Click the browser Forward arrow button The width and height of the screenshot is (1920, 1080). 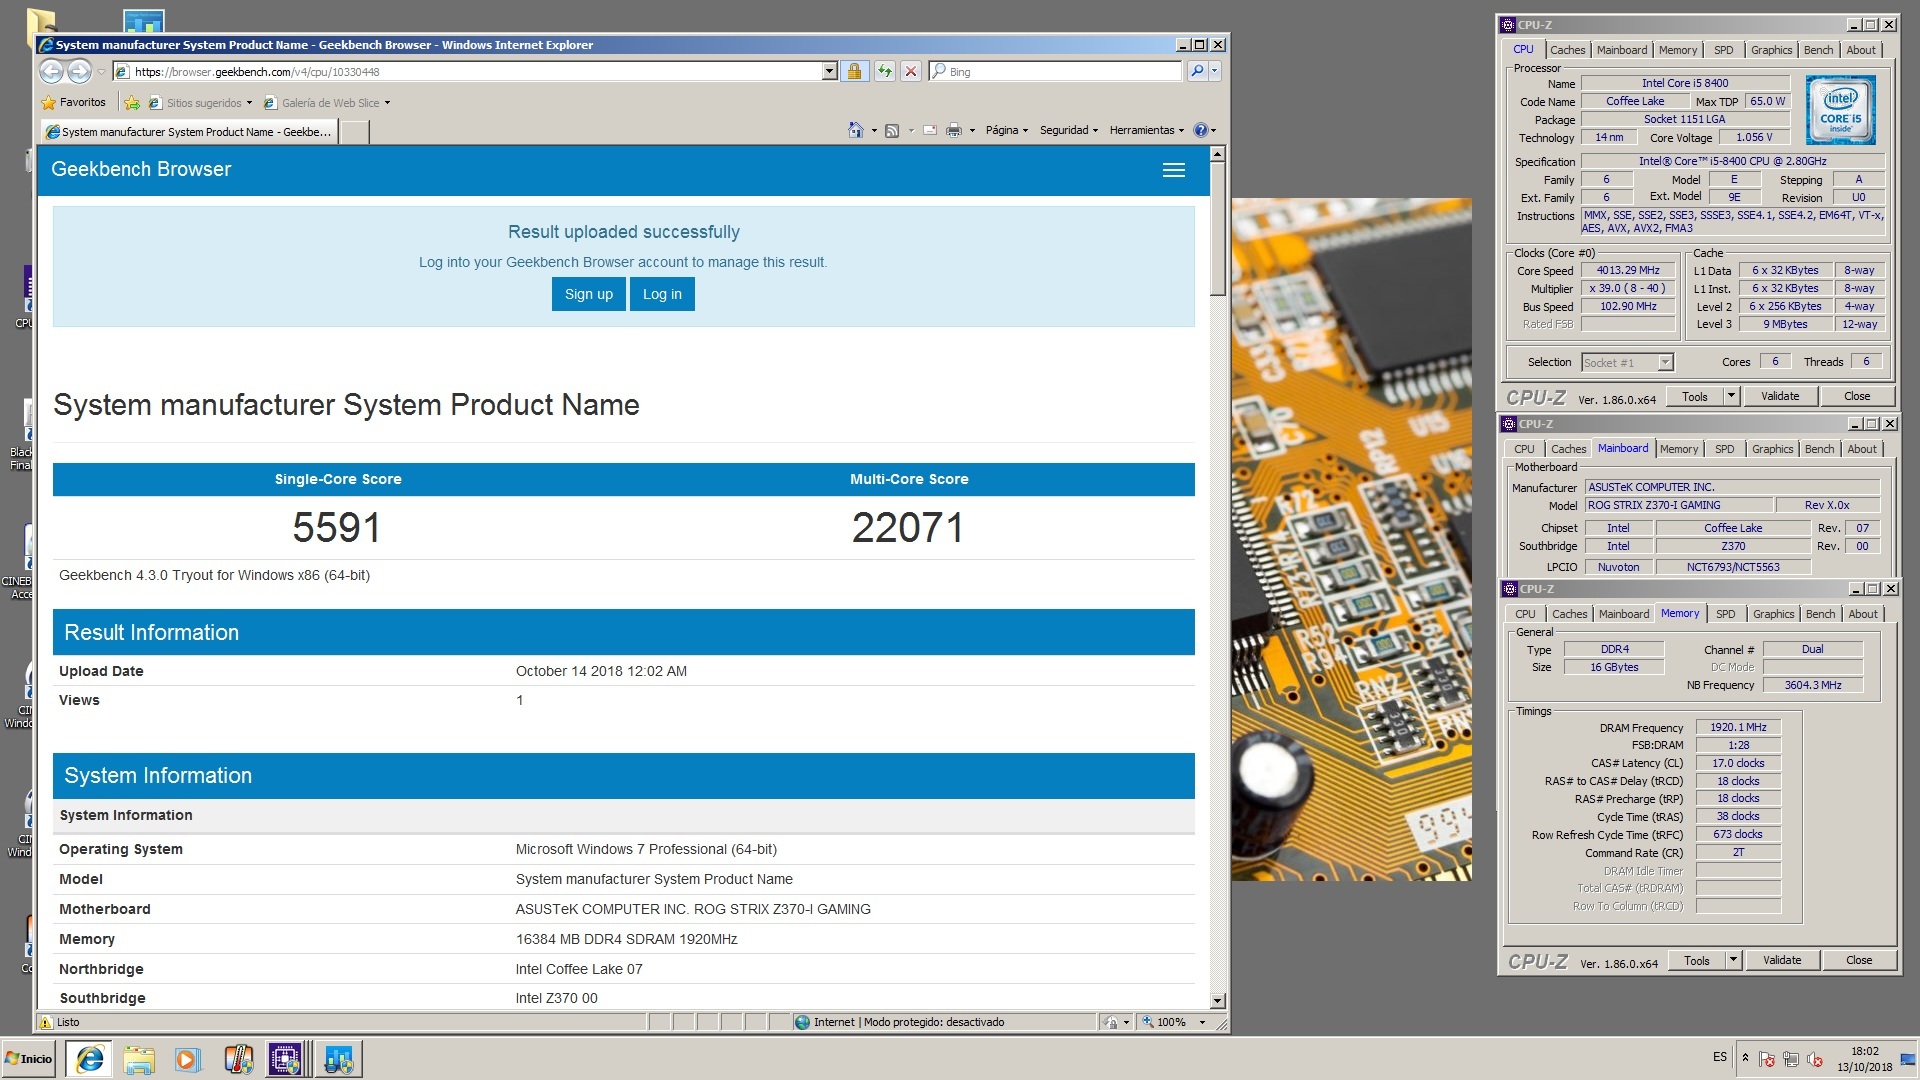pos(80,71)
